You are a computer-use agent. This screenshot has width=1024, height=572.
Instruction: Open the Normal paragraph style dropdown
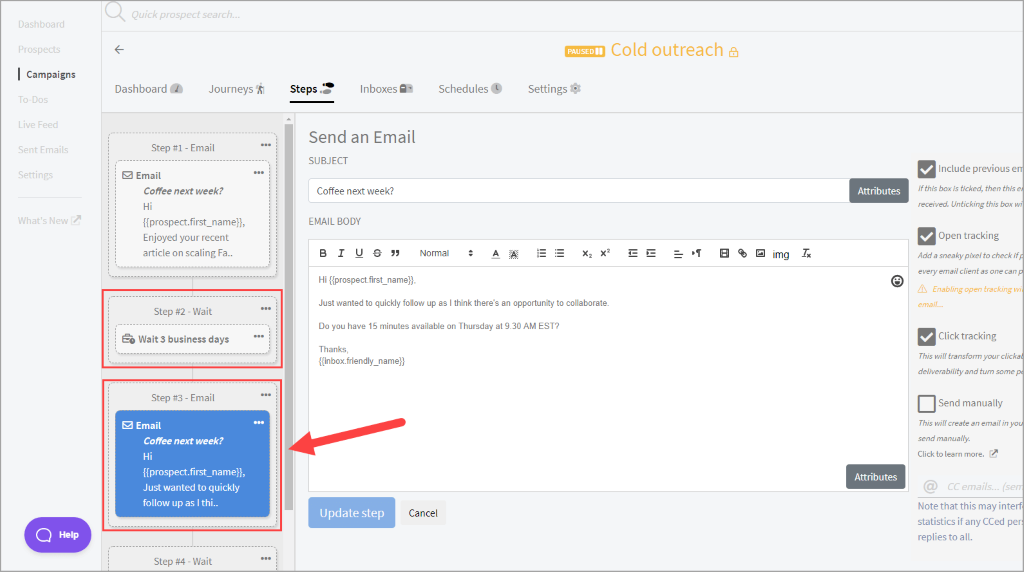click(440, 254)
